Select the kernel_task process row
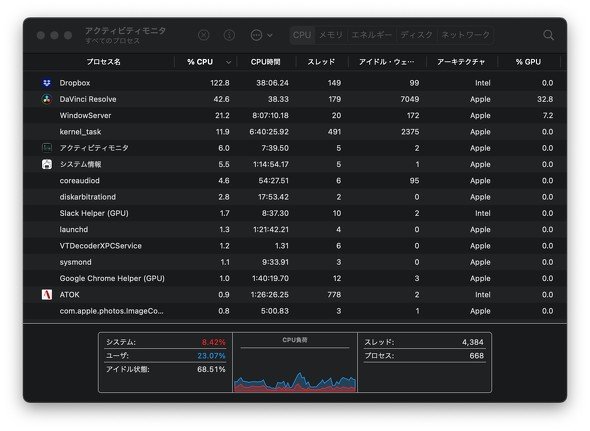590x431 pixels. coord(295,132)
